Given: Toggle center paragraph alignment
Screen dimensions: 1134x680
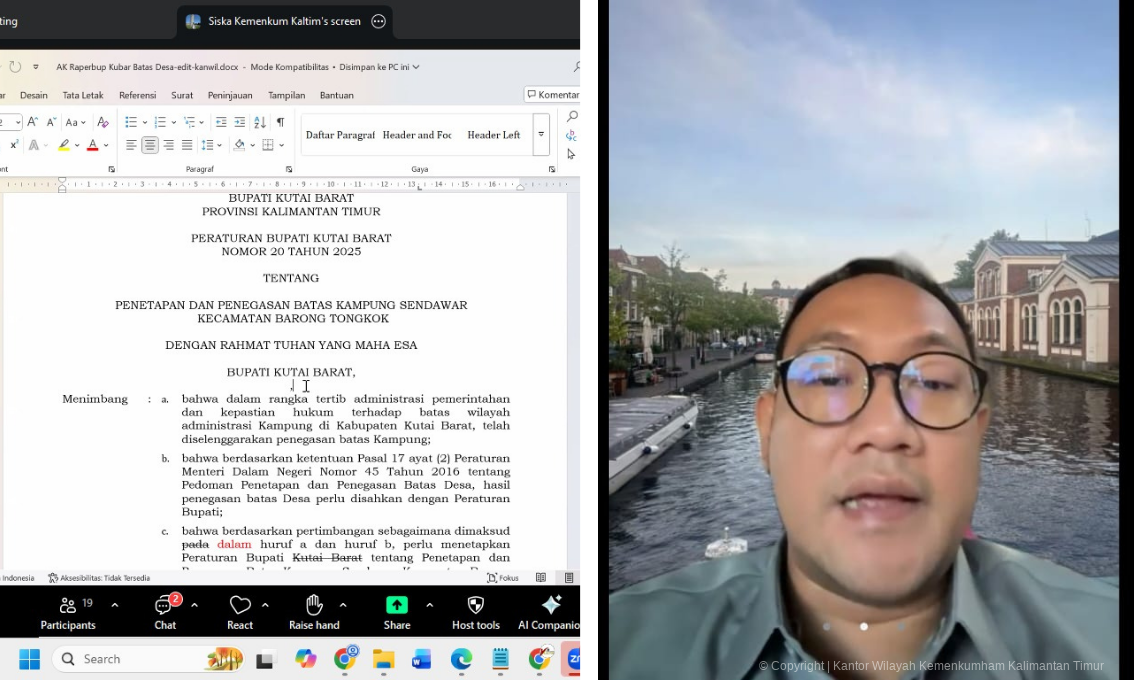Looking at the screenshot, I should click(x=150, y=145).
